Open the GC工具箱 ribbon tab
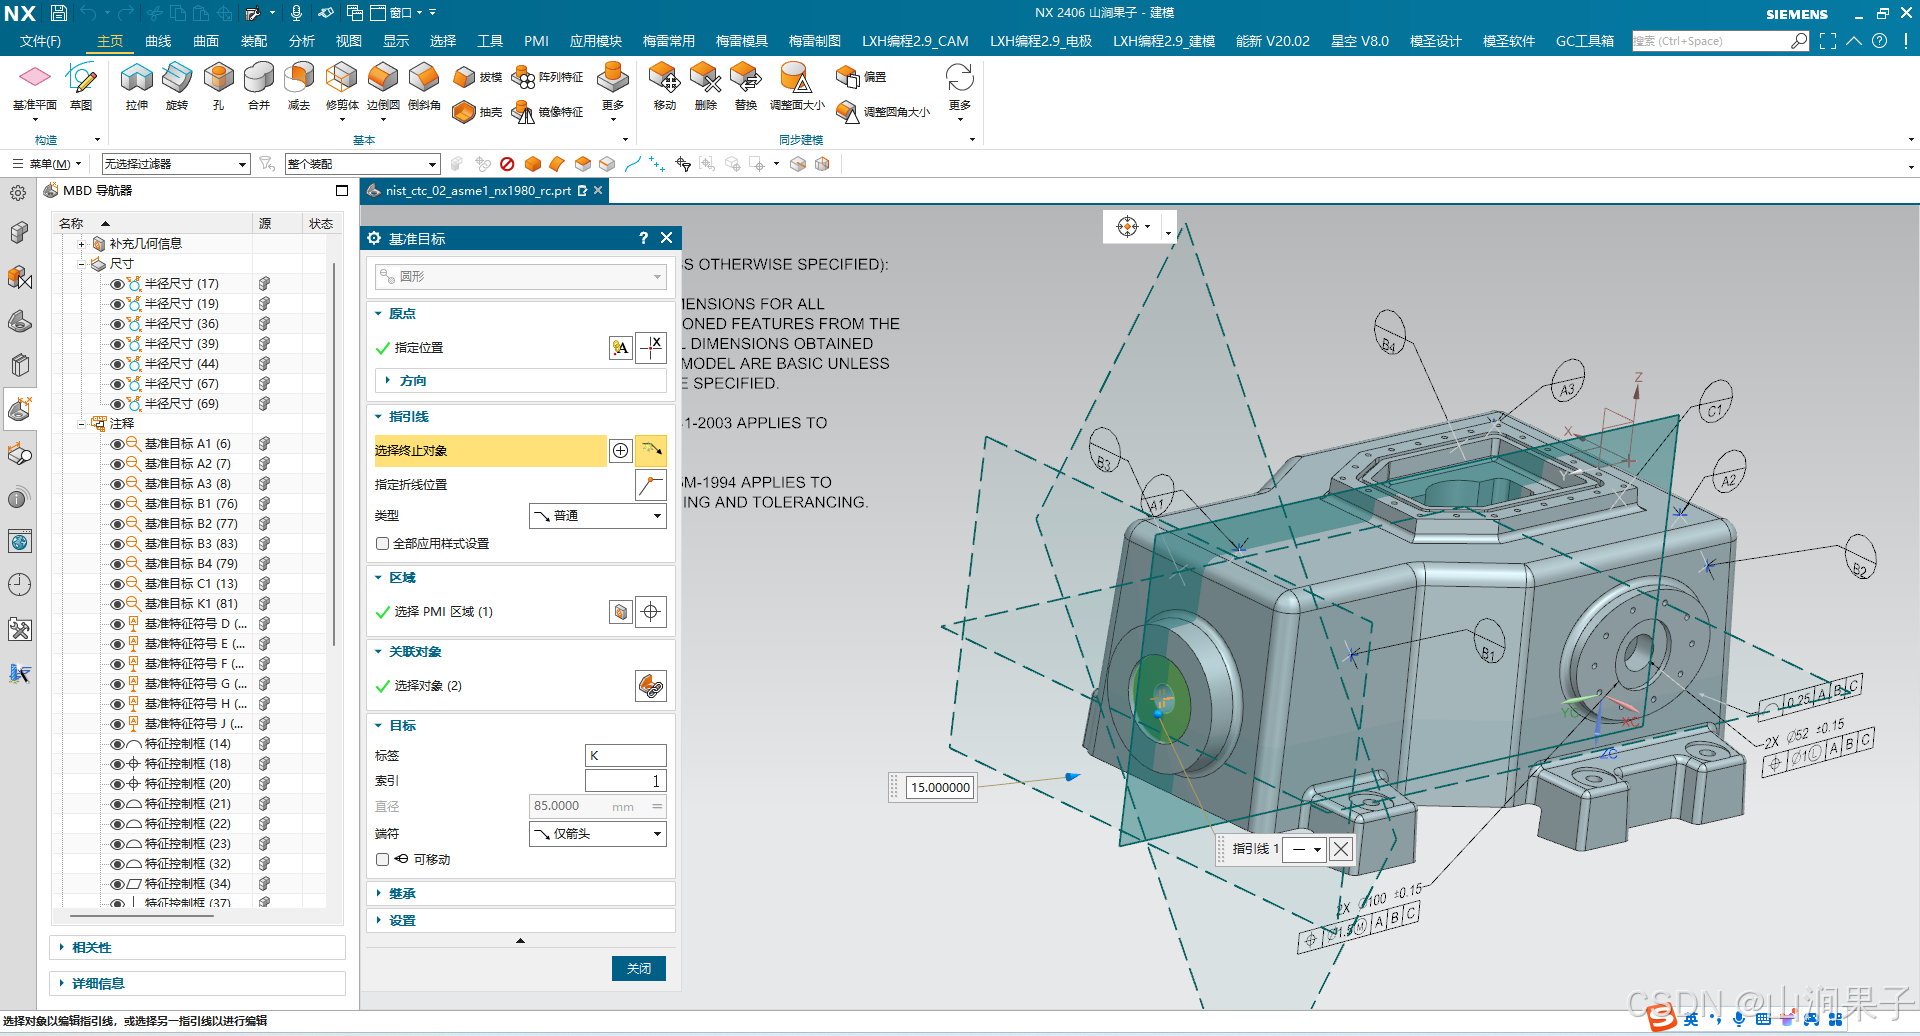This screenshot has height=1036, width=1920. point(1585,41)
